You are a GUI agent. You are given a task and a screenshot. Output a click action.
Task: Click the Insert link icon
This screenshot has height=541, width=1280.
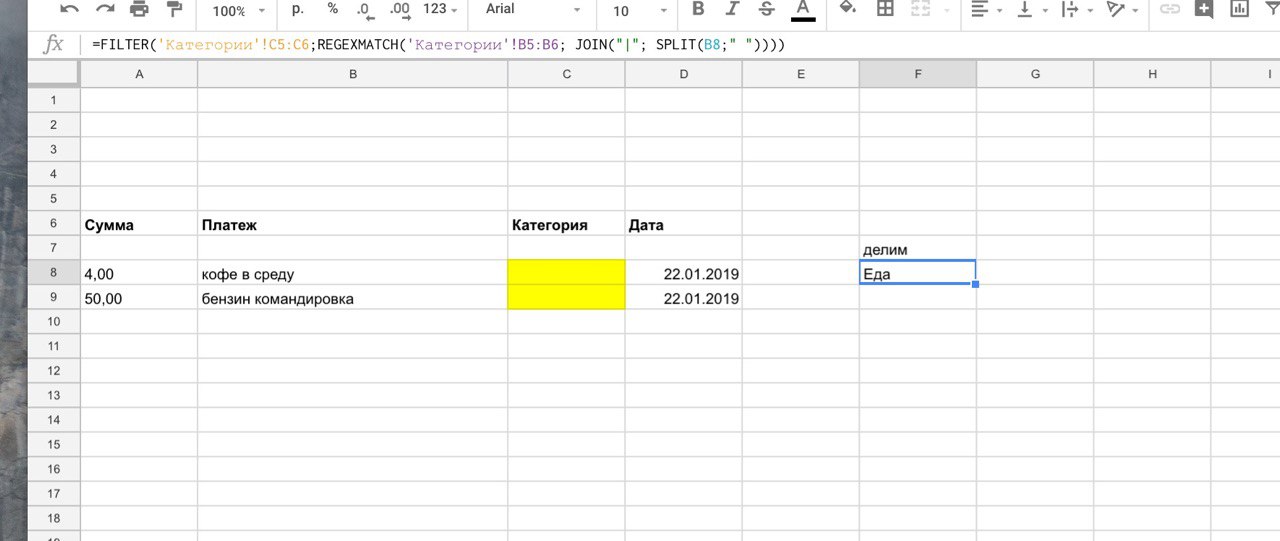point(1169,10)
